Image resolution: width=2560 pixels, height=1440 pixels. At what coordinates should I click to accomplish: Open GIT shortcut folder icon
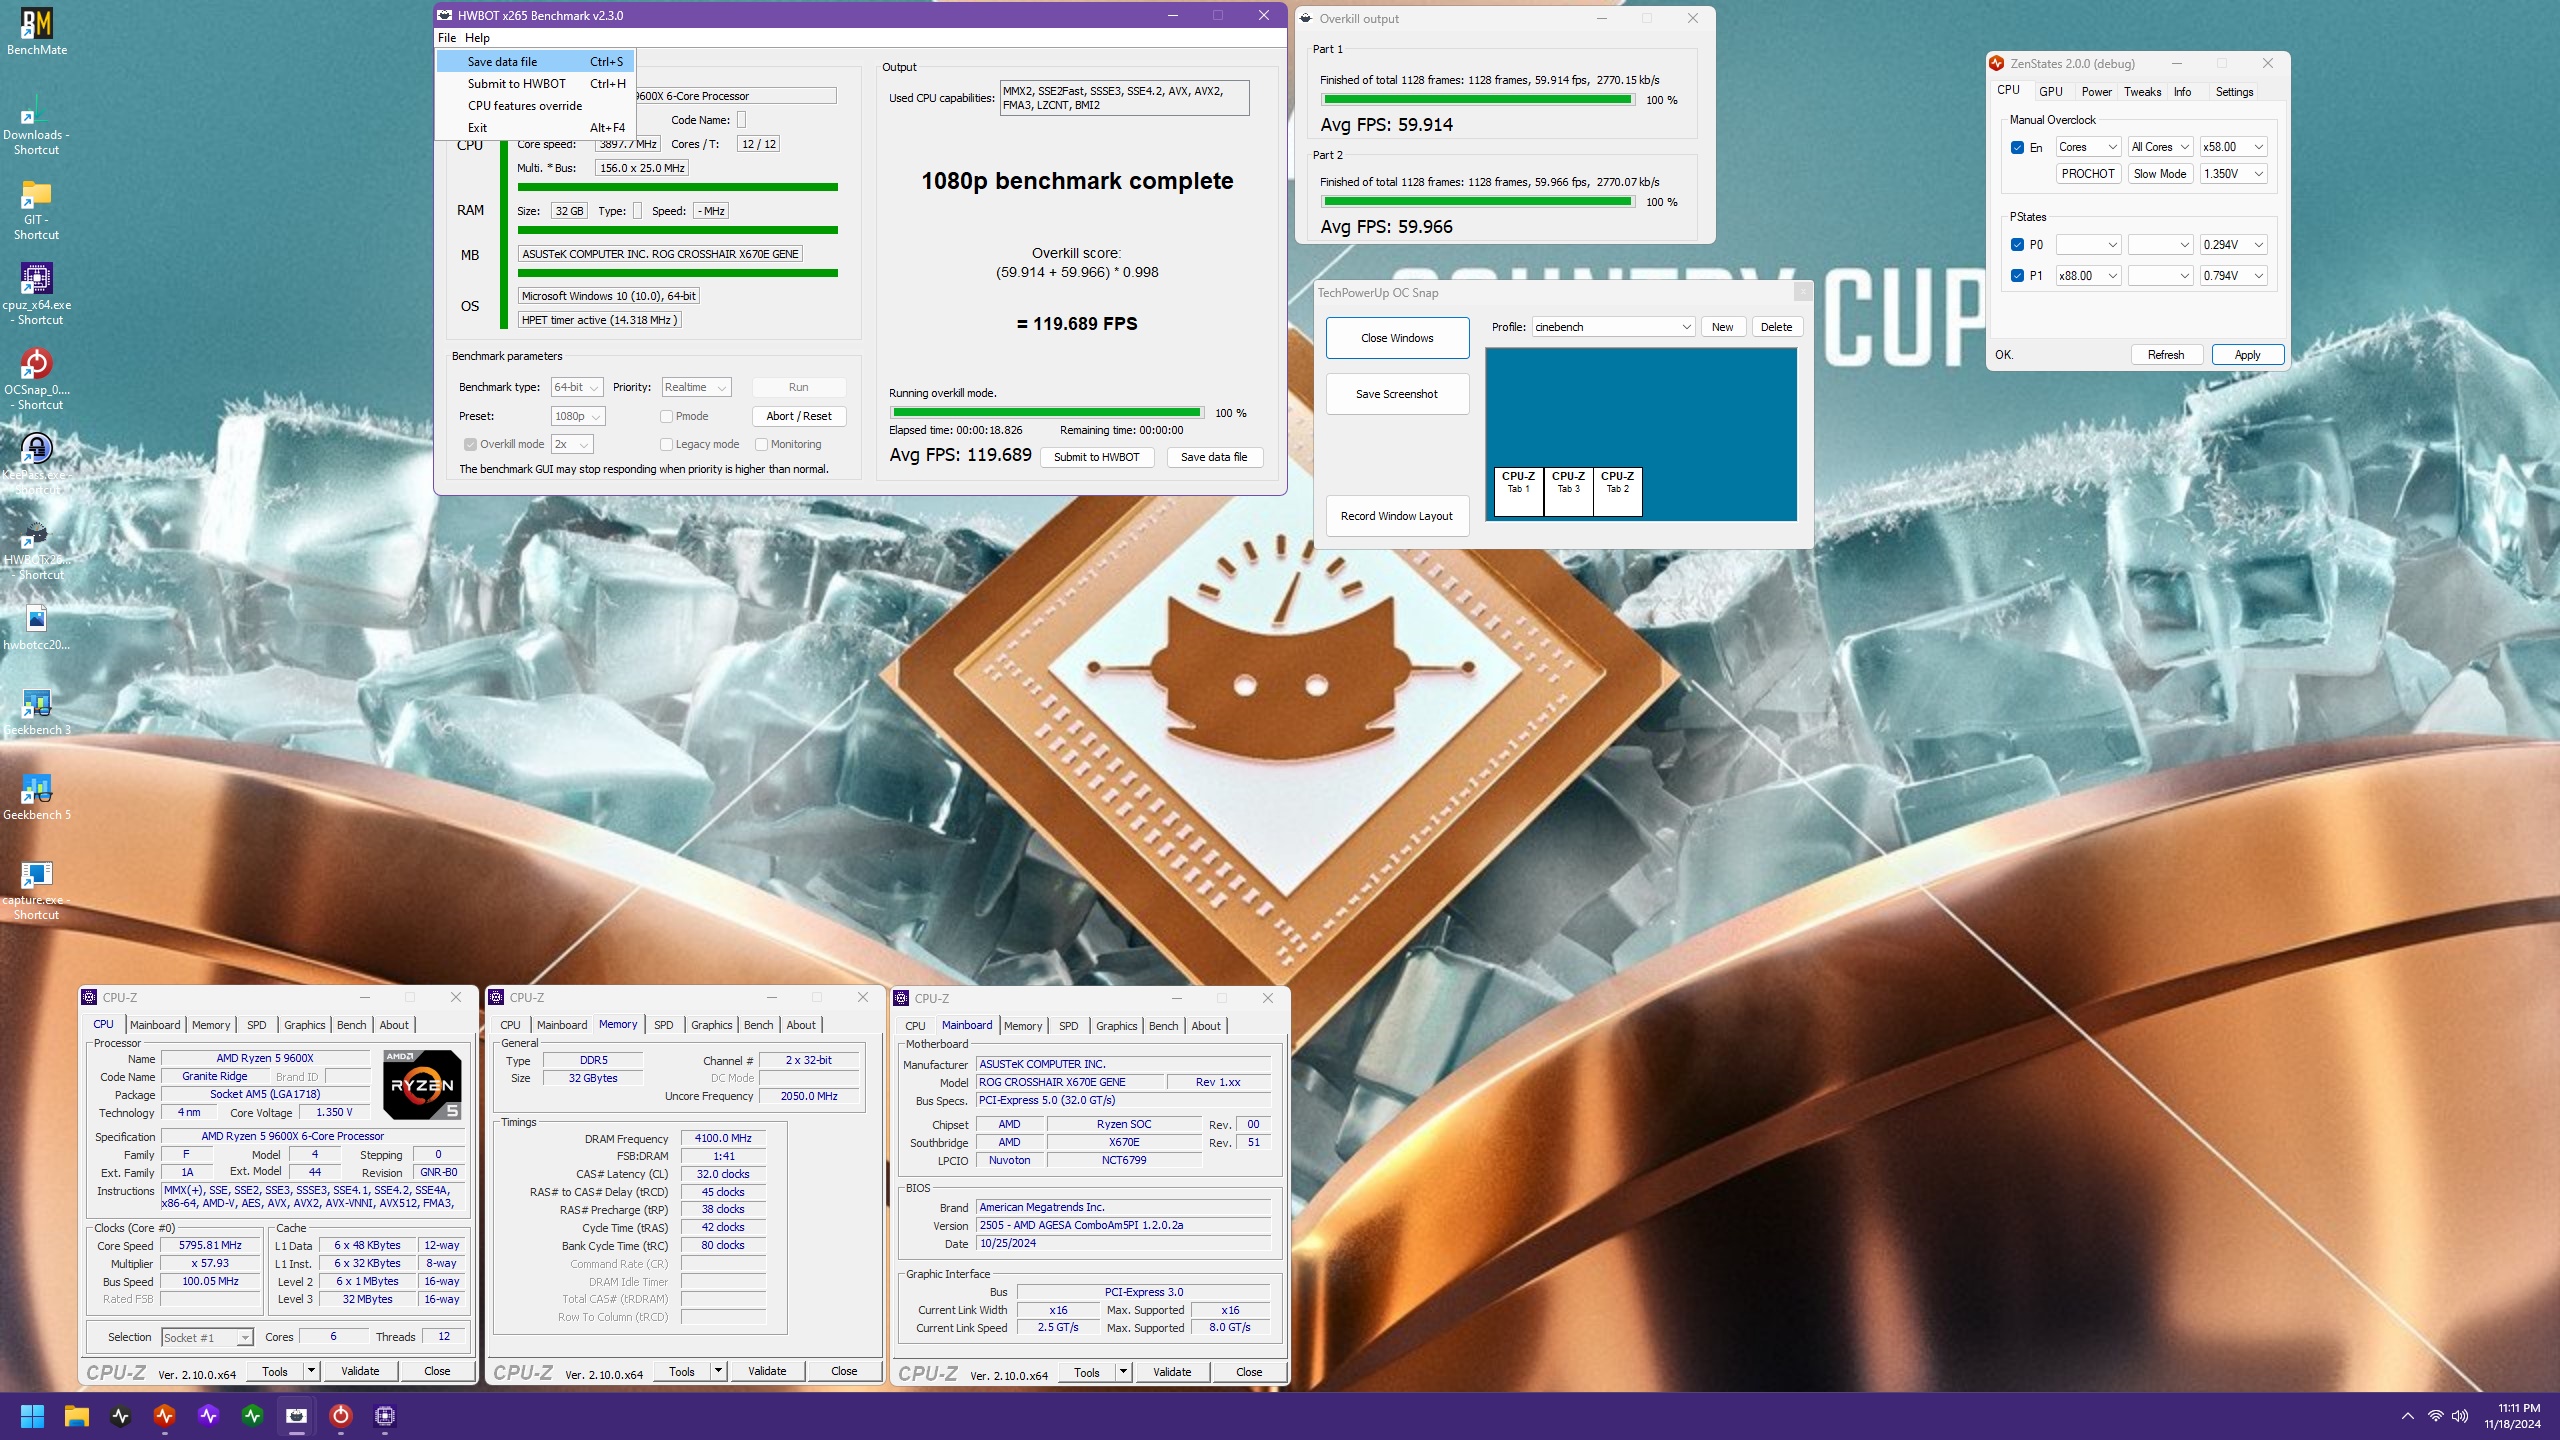(x=36, y=210)
